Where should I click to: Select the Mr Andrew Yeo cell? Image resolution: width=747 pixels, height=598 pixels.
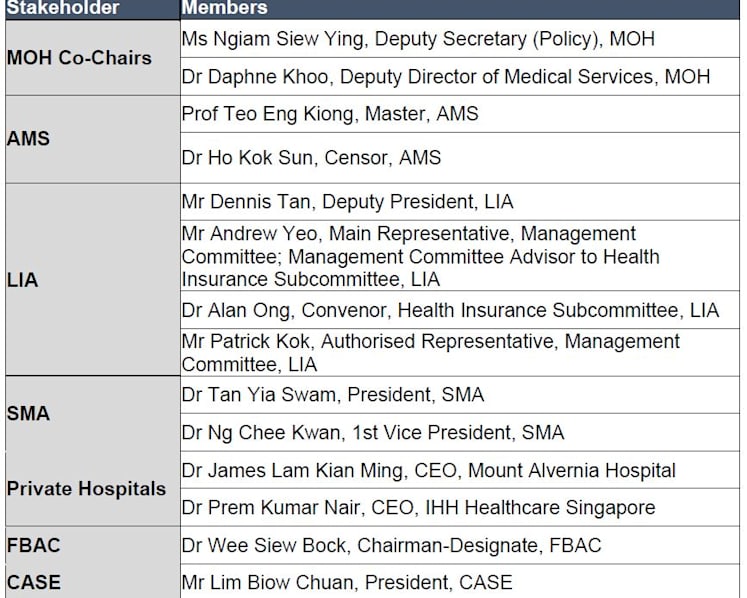pos(460,256)
